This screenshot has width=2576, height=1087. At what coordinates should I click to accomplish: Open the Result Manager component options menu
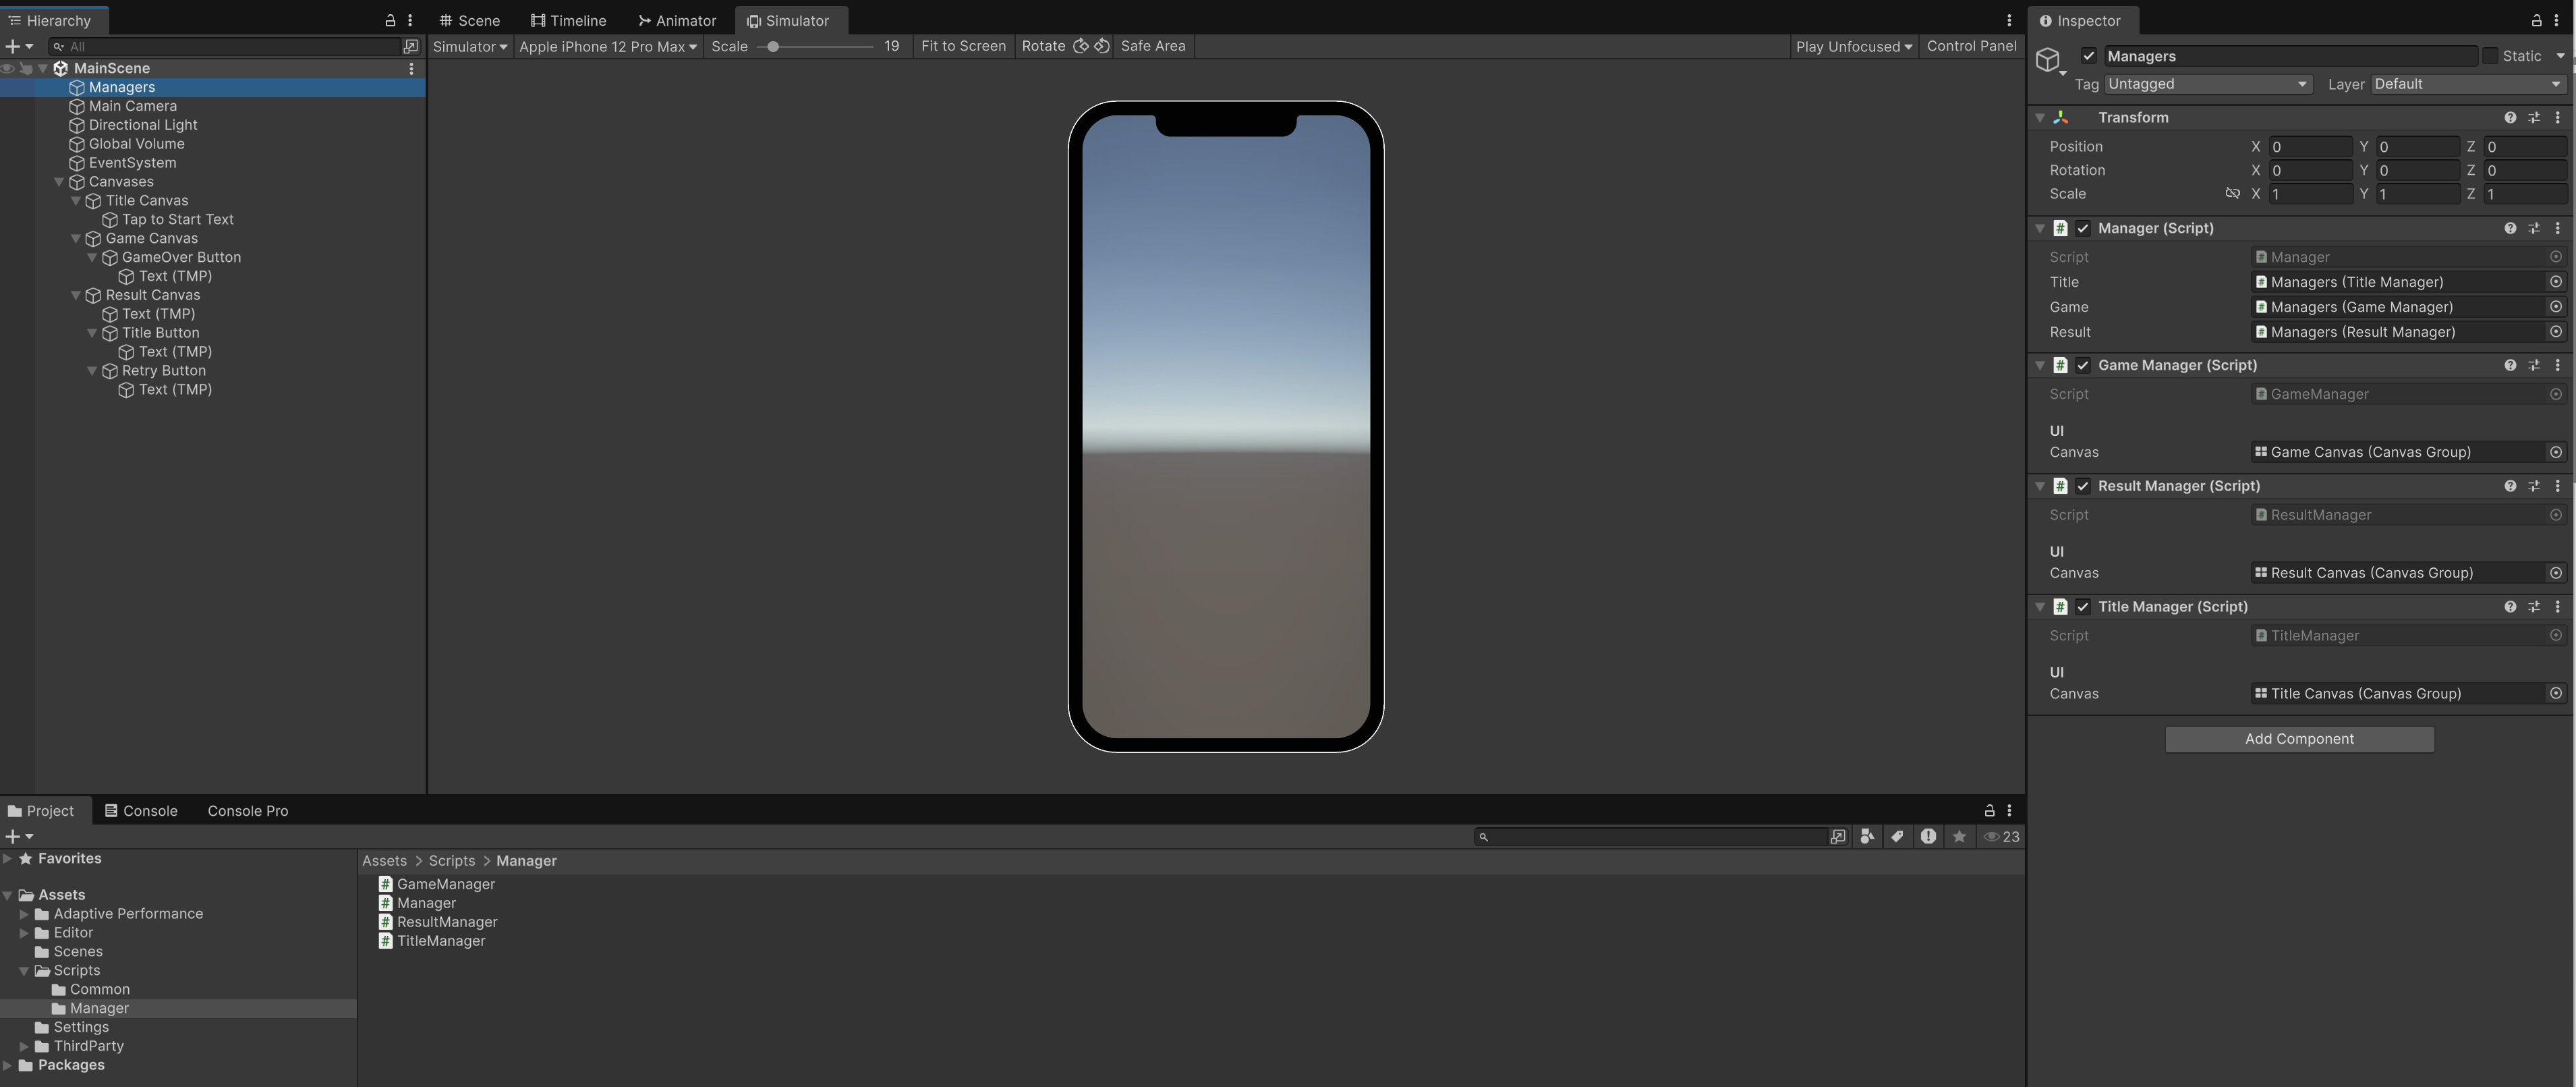2557,486
